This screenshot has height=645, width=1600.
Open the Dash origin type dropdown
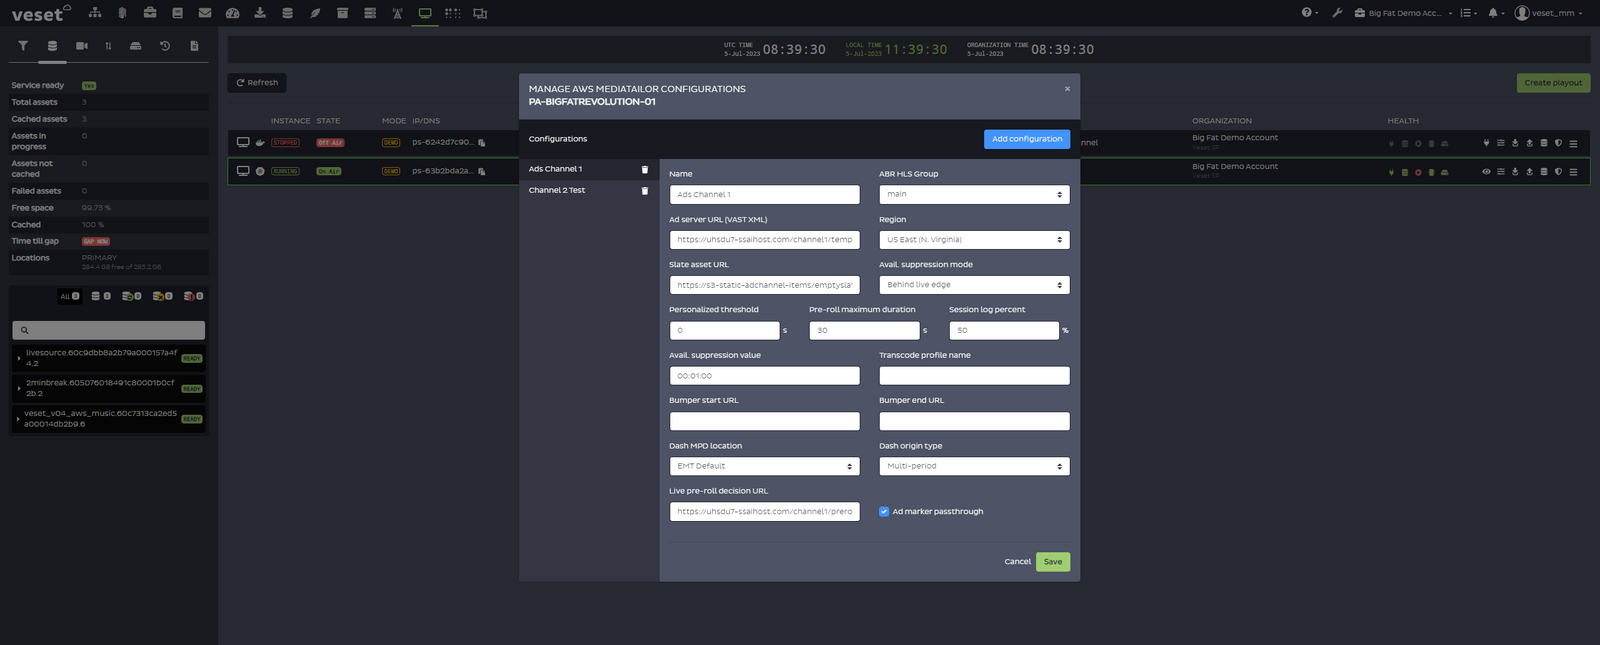[x=974, y=466]
